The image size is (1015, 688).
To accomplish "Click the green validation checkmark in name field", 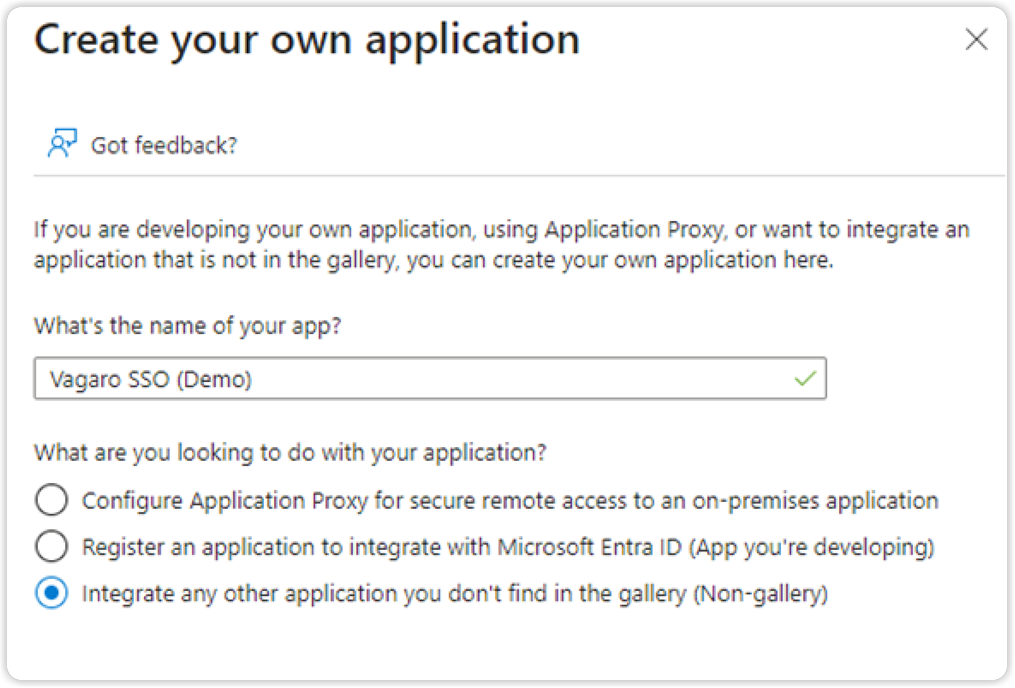I will (x=805, y=378).
